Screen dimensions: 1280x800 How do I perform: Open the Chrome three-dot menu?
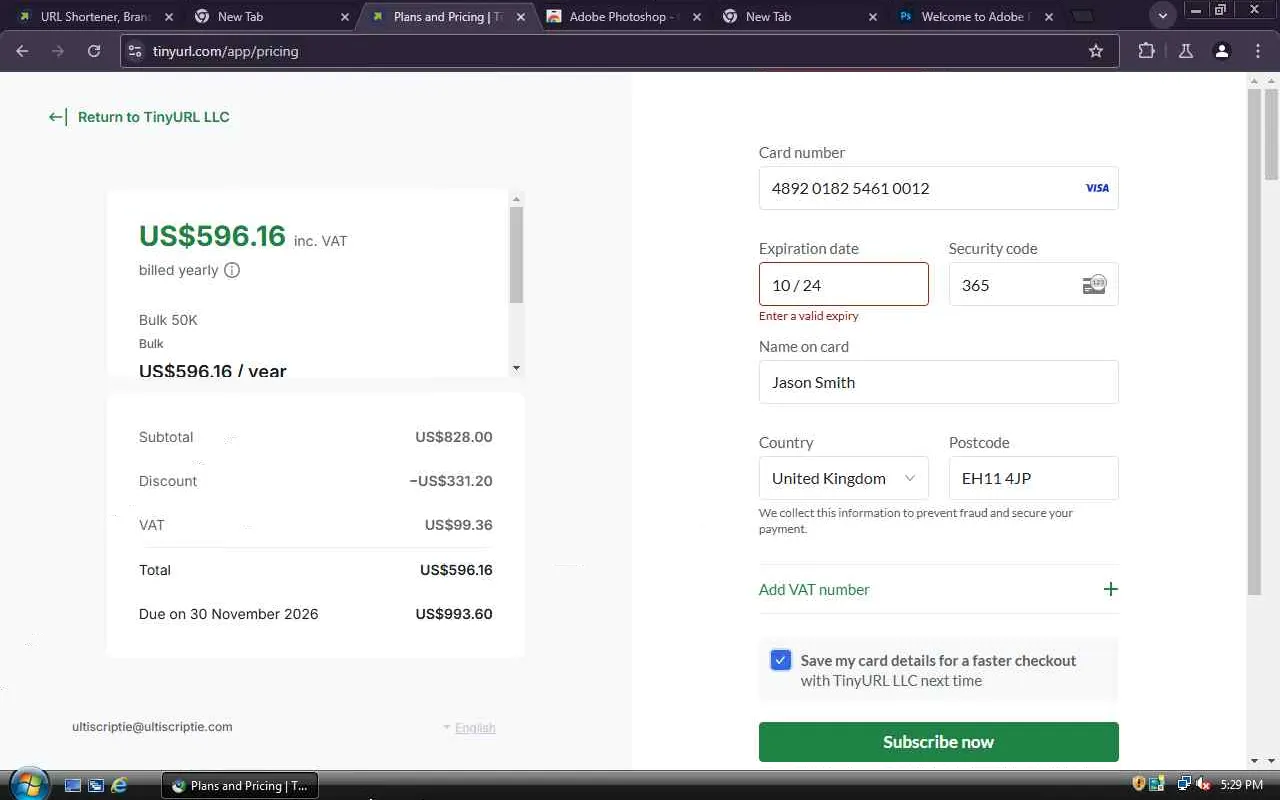tap(1258, 51)
